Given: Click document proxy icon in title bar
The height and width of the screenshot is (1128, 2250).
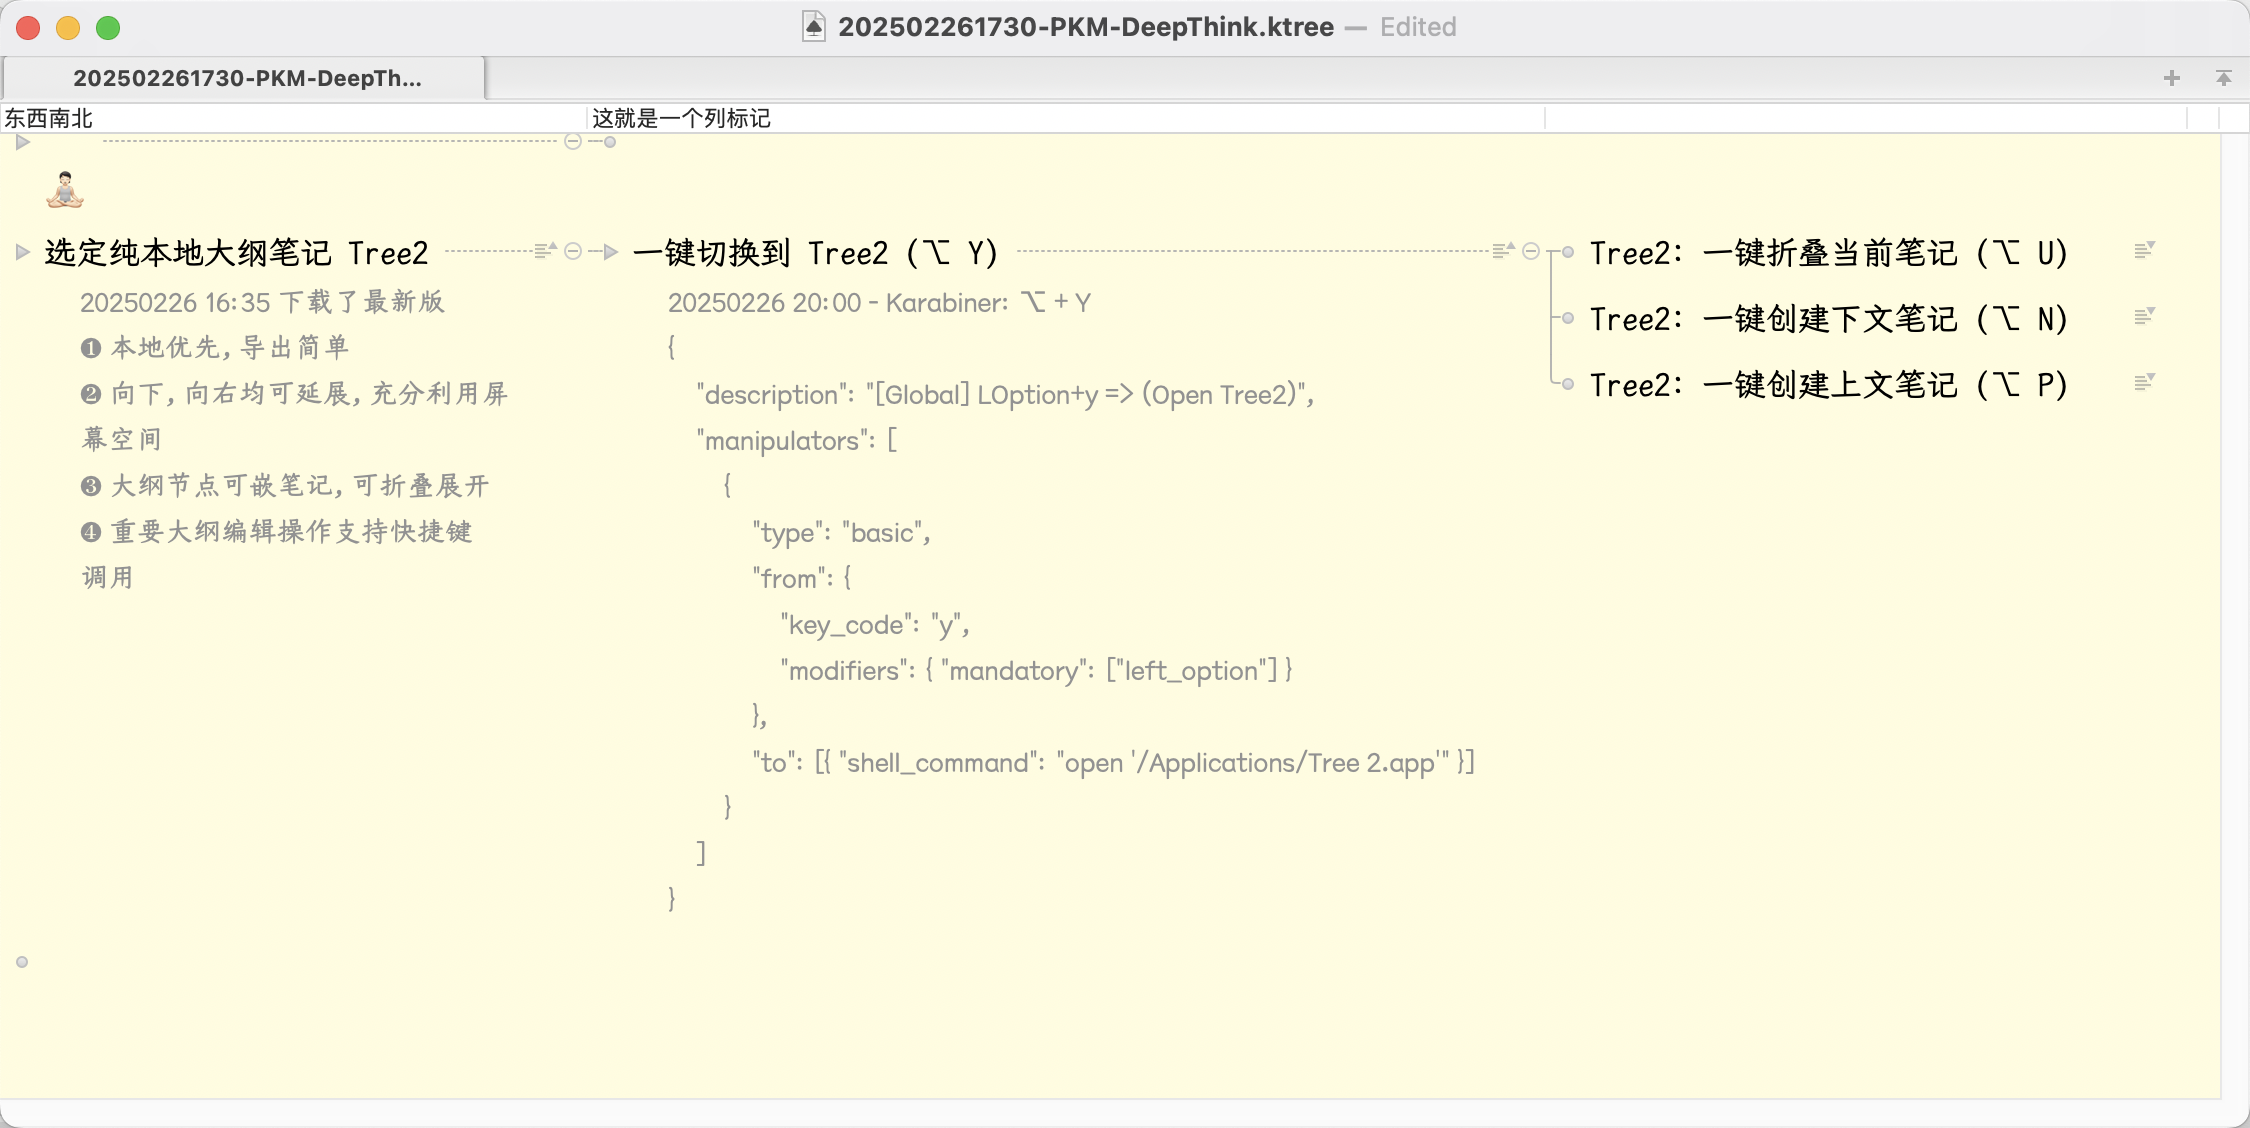Looking at the screenshot, I should click(x=814, y=27).
